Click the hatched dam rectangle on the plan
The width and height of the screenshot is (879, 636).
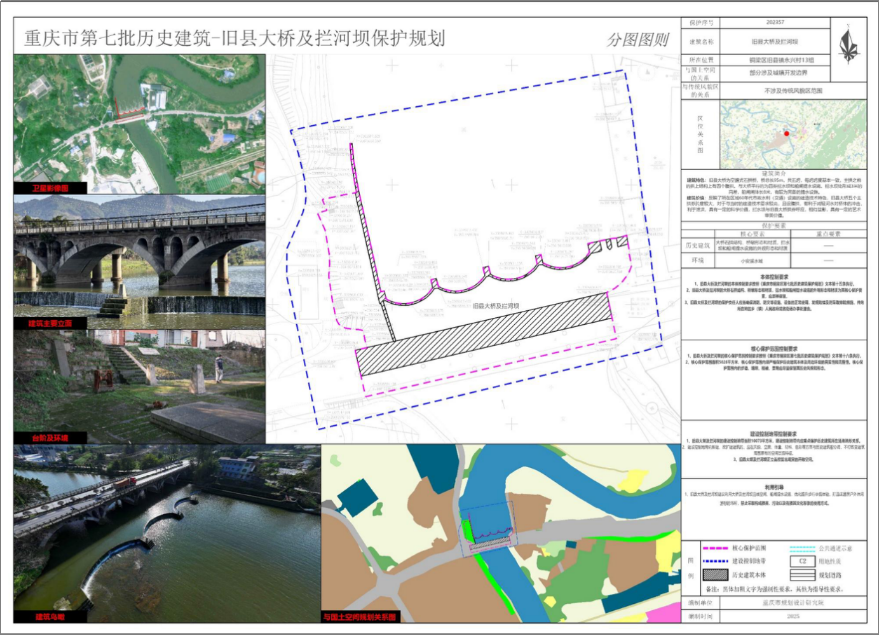click(485, 335)
